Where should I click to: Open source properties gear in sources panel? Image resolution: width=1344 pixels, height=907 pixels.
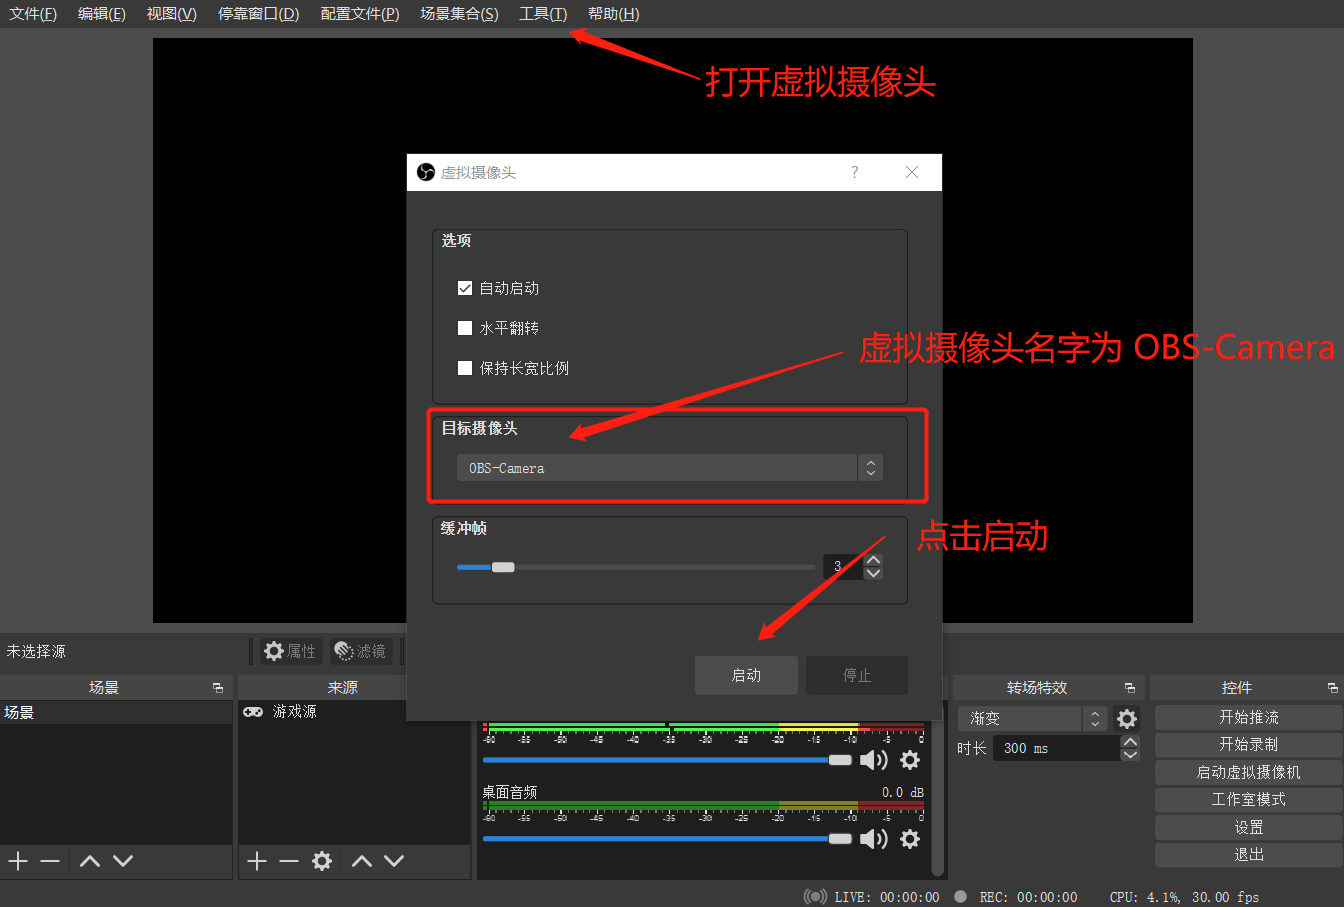click(322, 861)
